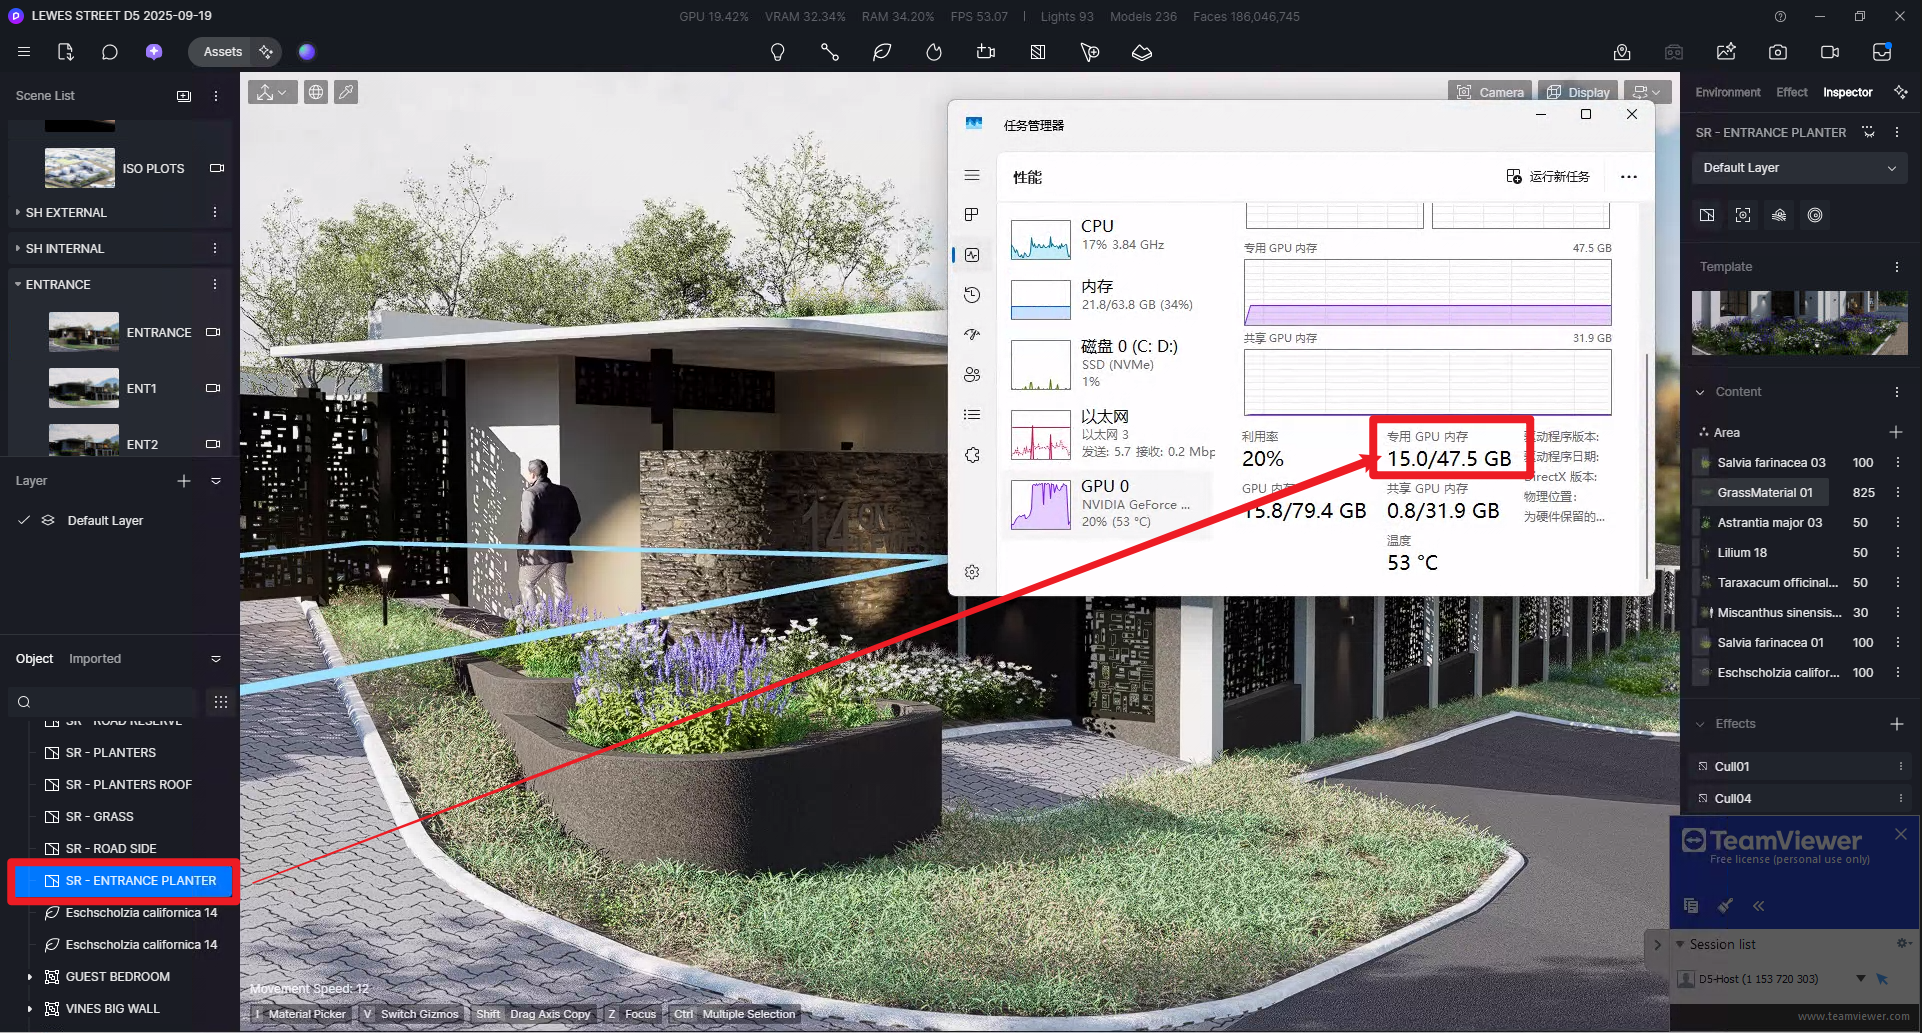
Task: Switch to the Imported tab
Action: tap(95, 659)
